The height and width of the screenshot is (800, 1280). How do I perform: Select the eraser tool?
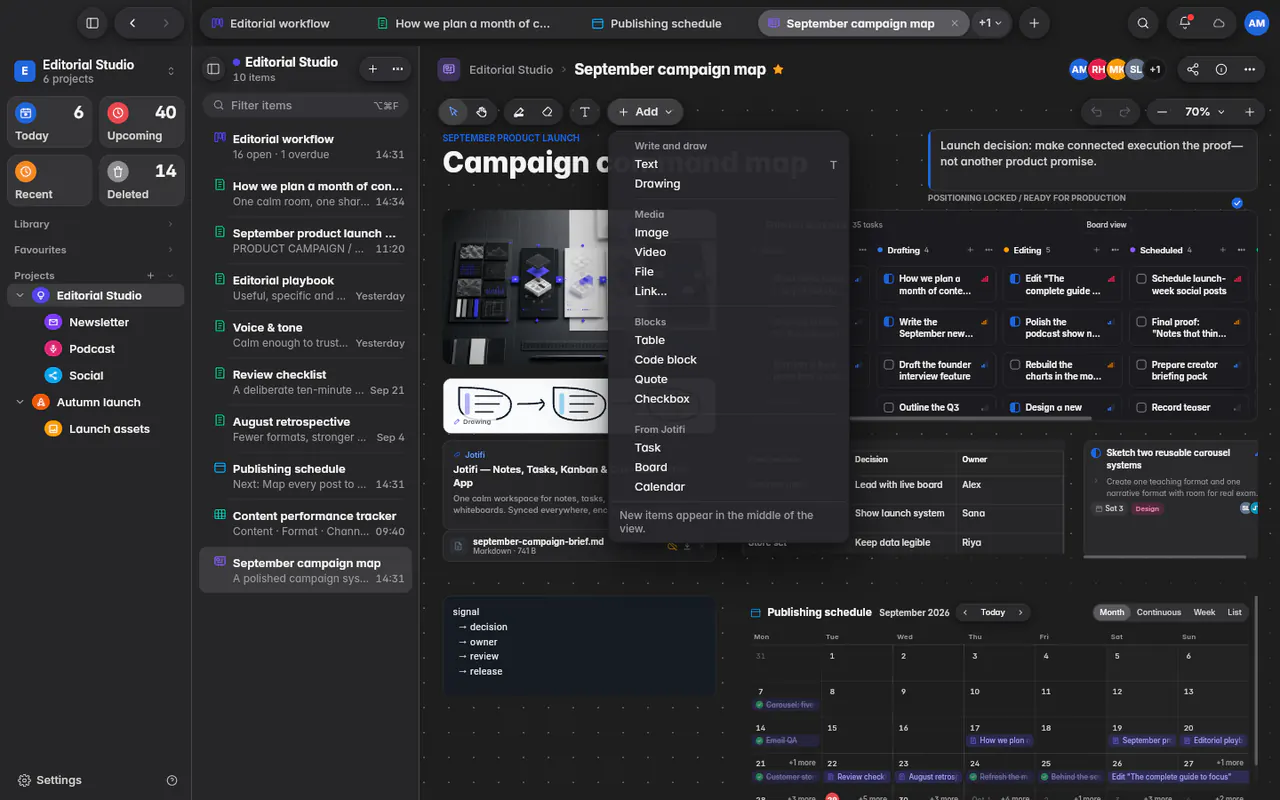[546, 112]
